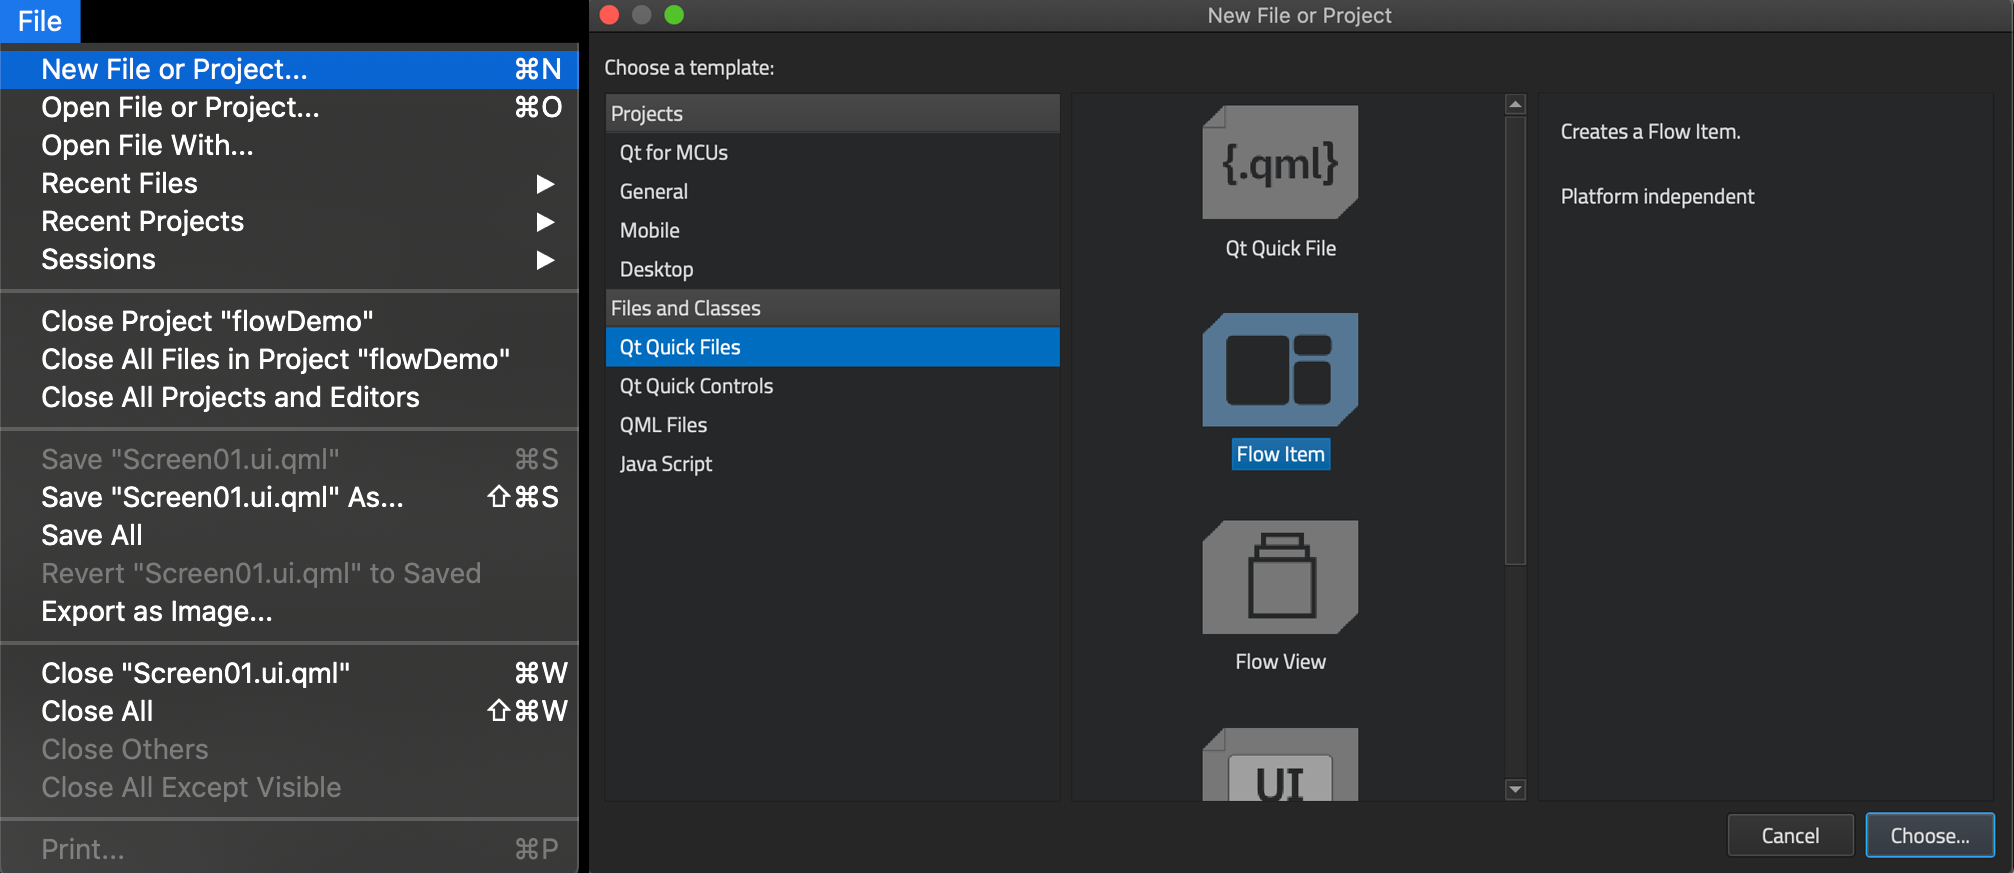2014x873 pixels.
Task: Click the template list scroll down arrow
Action: click(1515, 790)
